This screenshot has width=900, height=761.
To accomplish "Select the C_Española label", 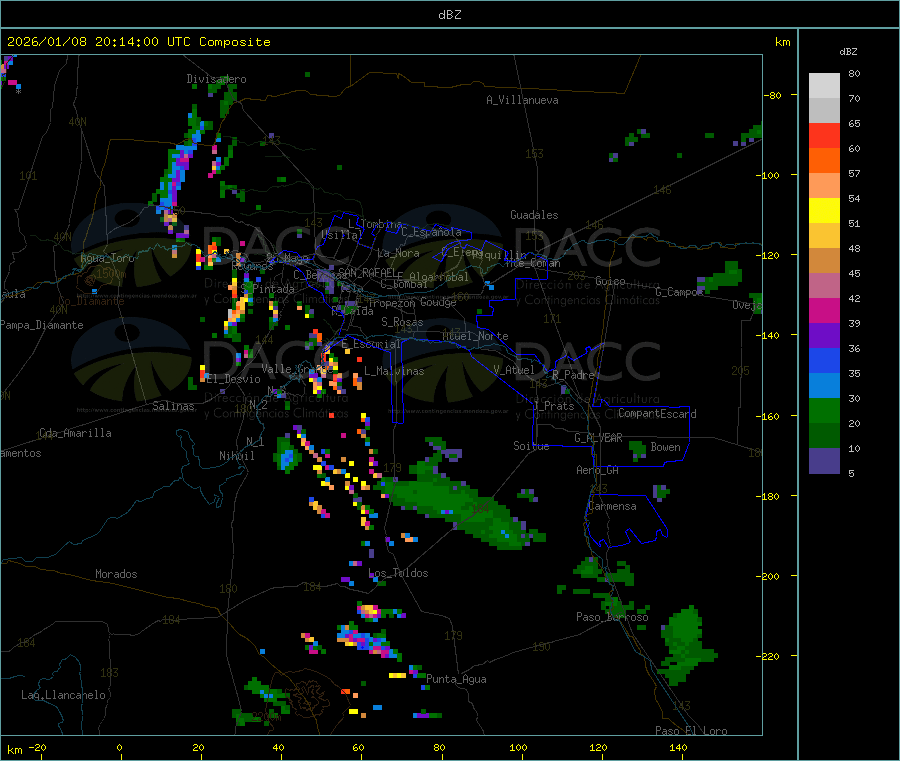I will [x=432, y=232].
